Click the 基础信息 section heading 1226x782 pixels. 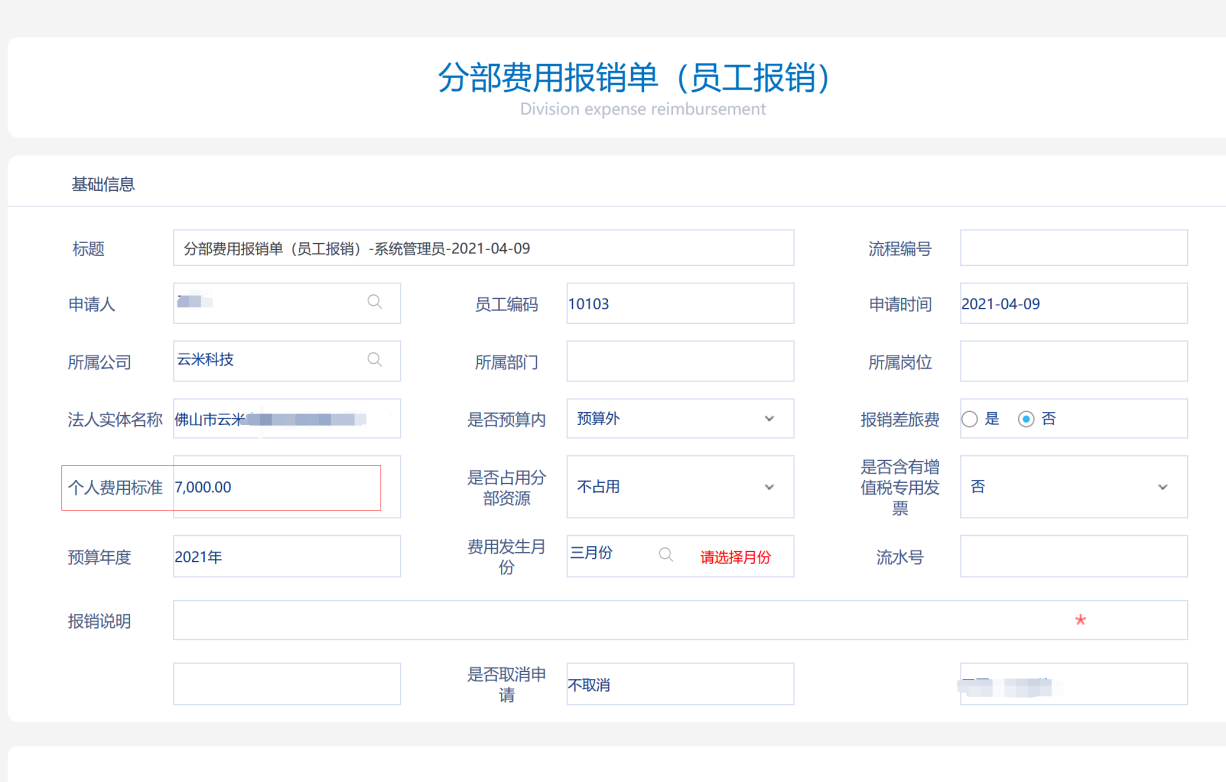[x=103, y=184]
